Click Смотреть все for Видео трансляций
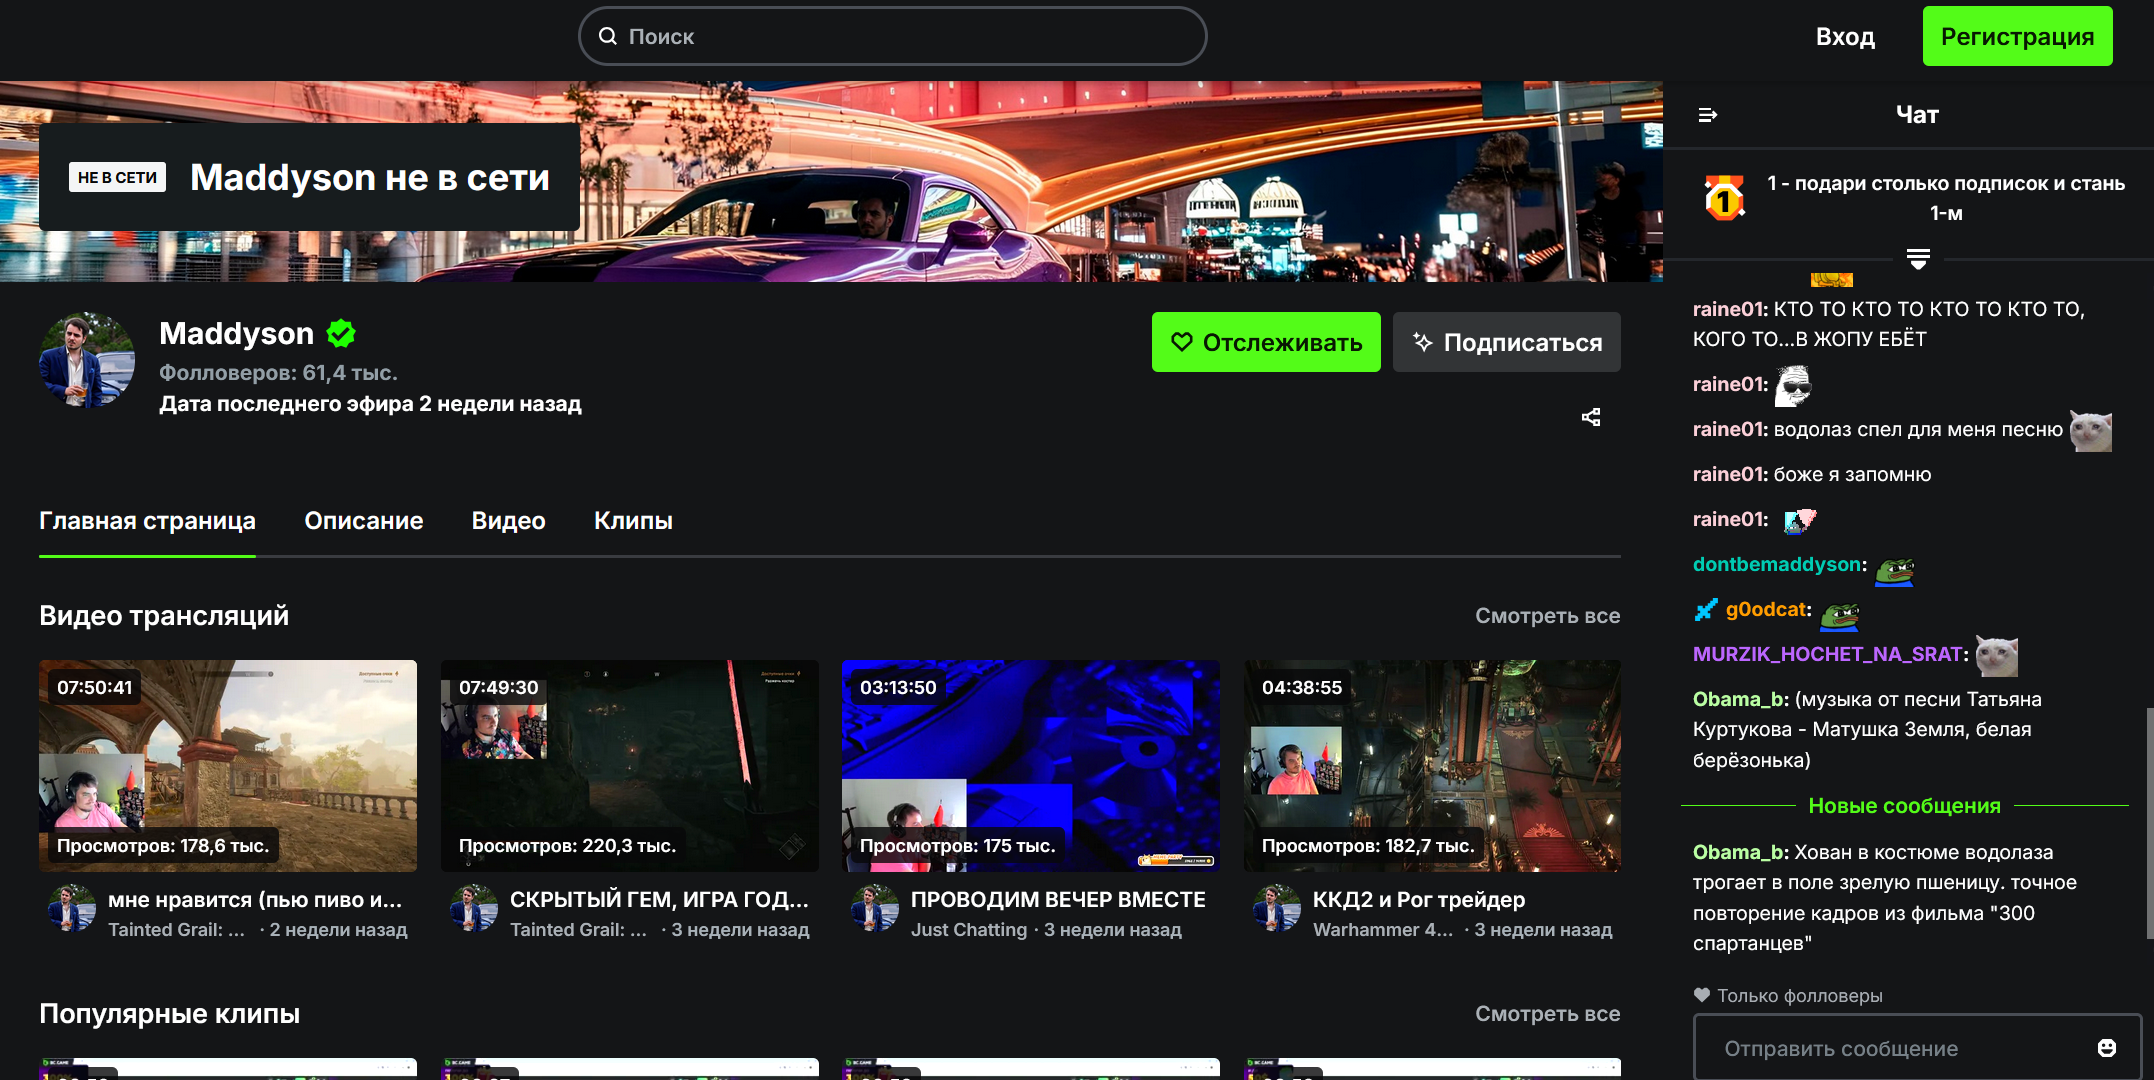 click(x=1547, y=616)
